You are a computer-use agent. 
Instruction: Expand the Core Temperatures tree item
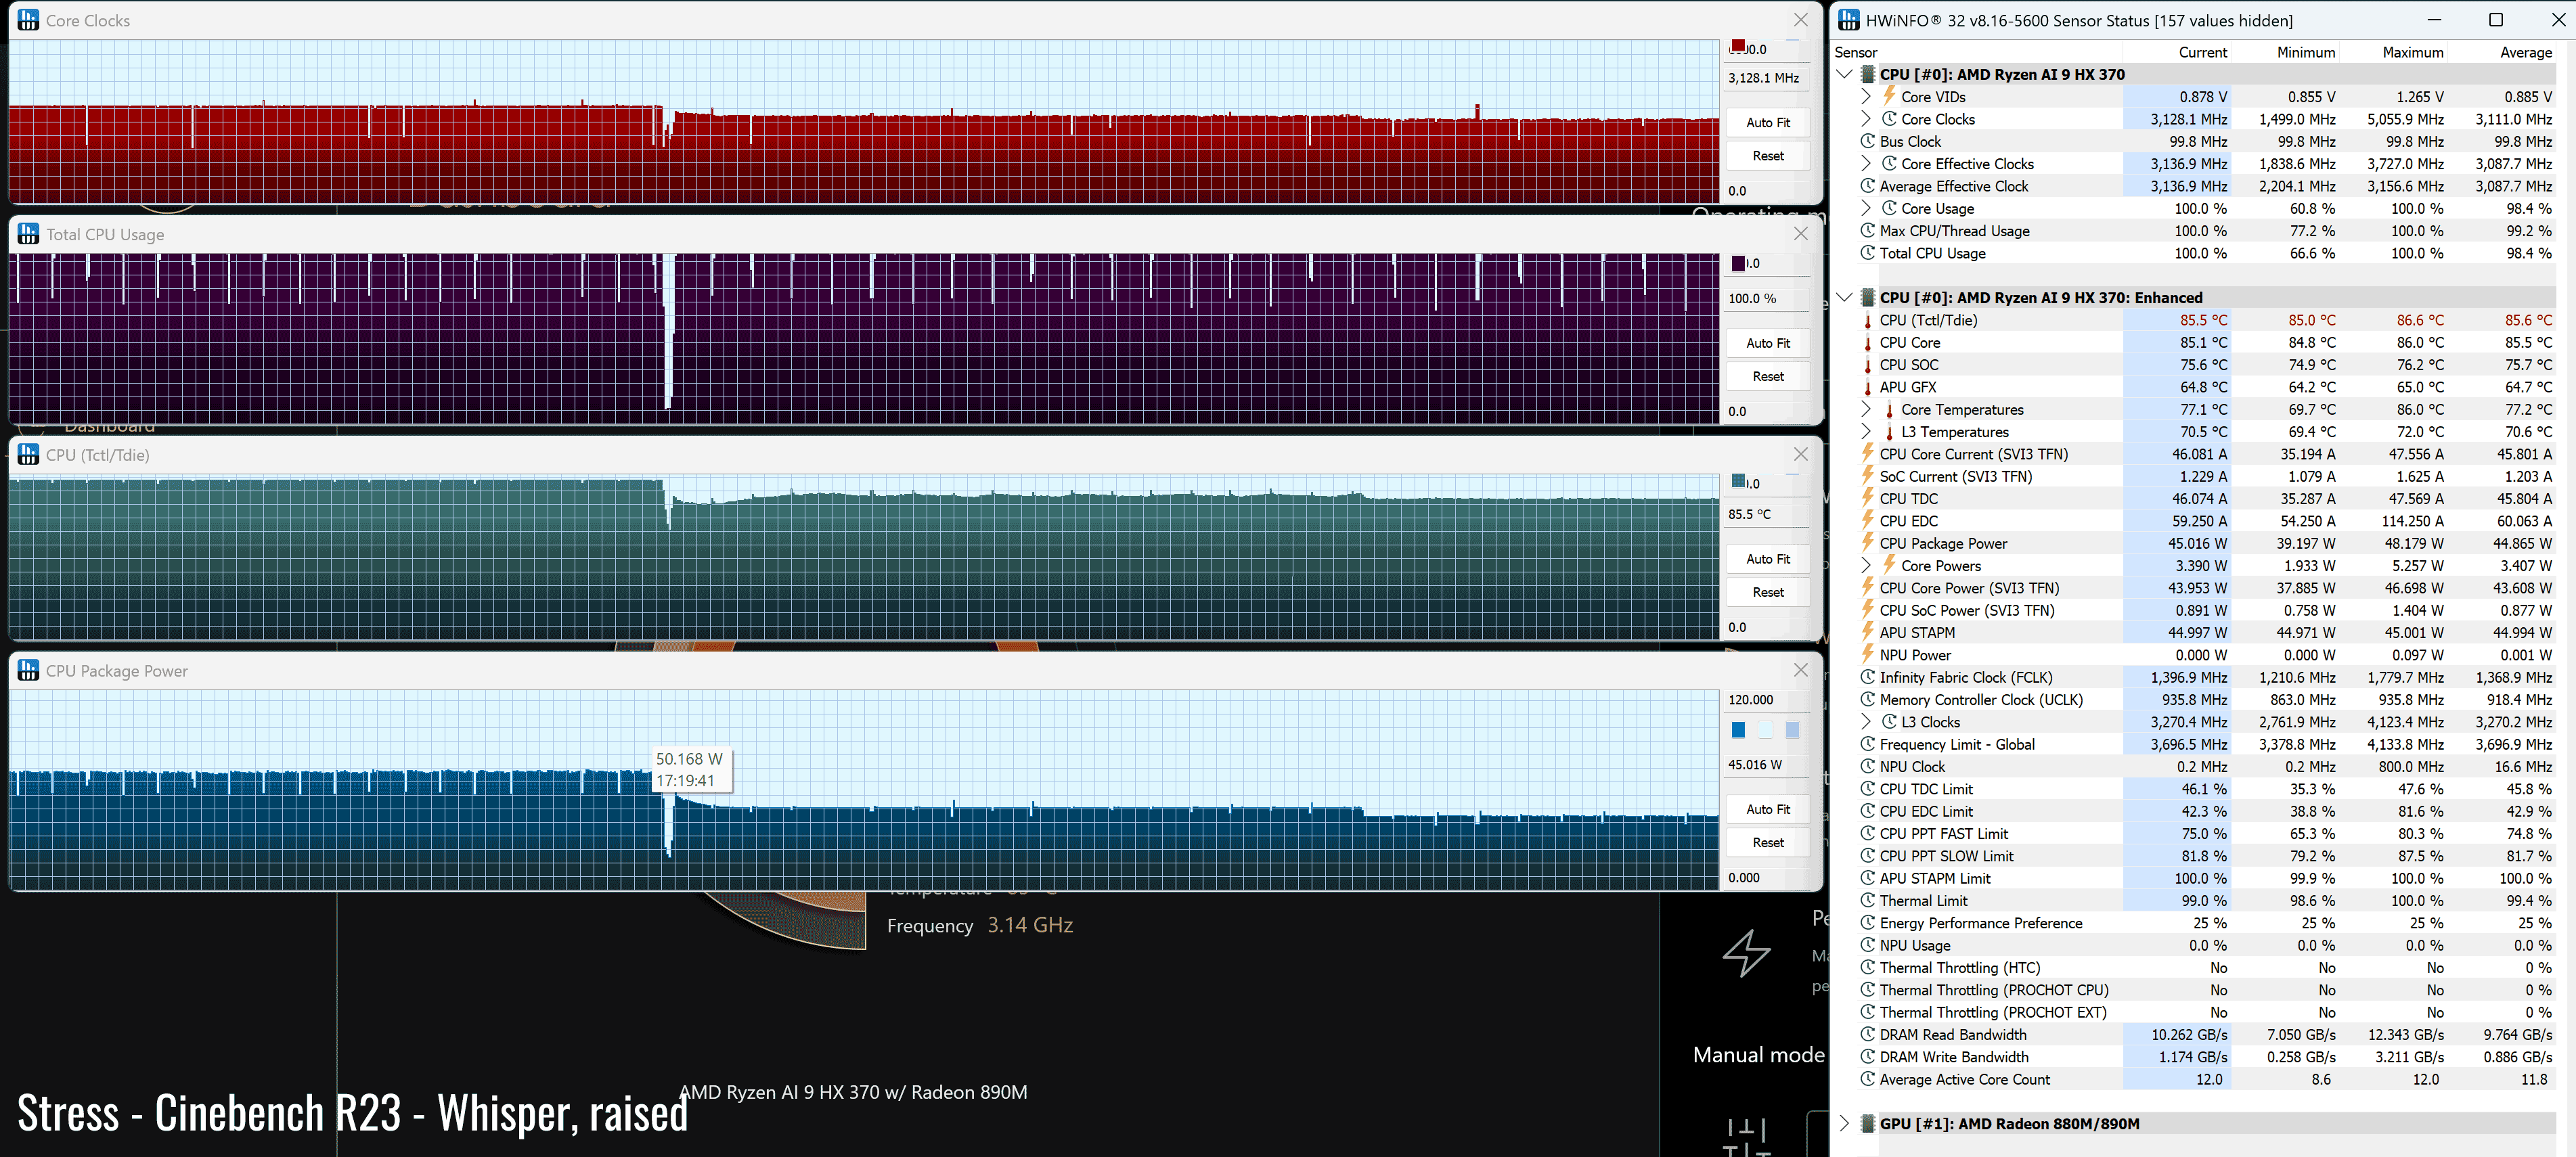[1866, 409]
